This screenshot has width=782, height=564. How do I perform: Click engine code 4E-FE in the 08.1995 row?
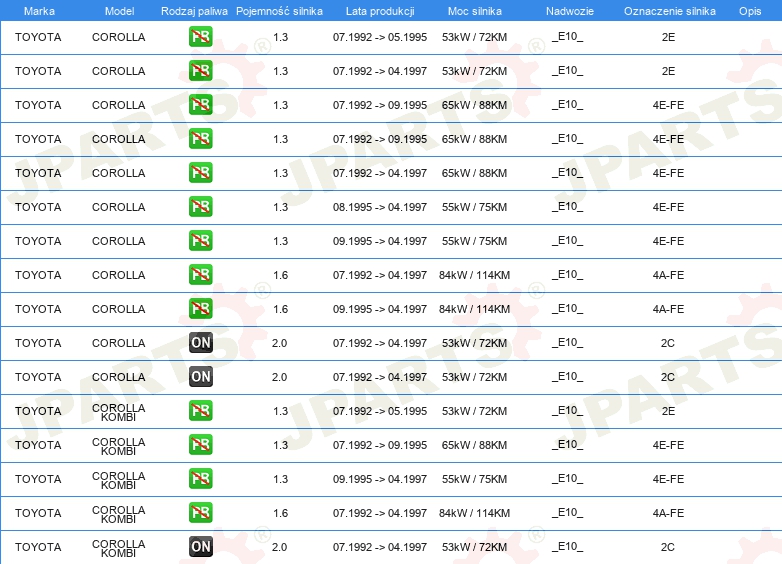[668, 207]
